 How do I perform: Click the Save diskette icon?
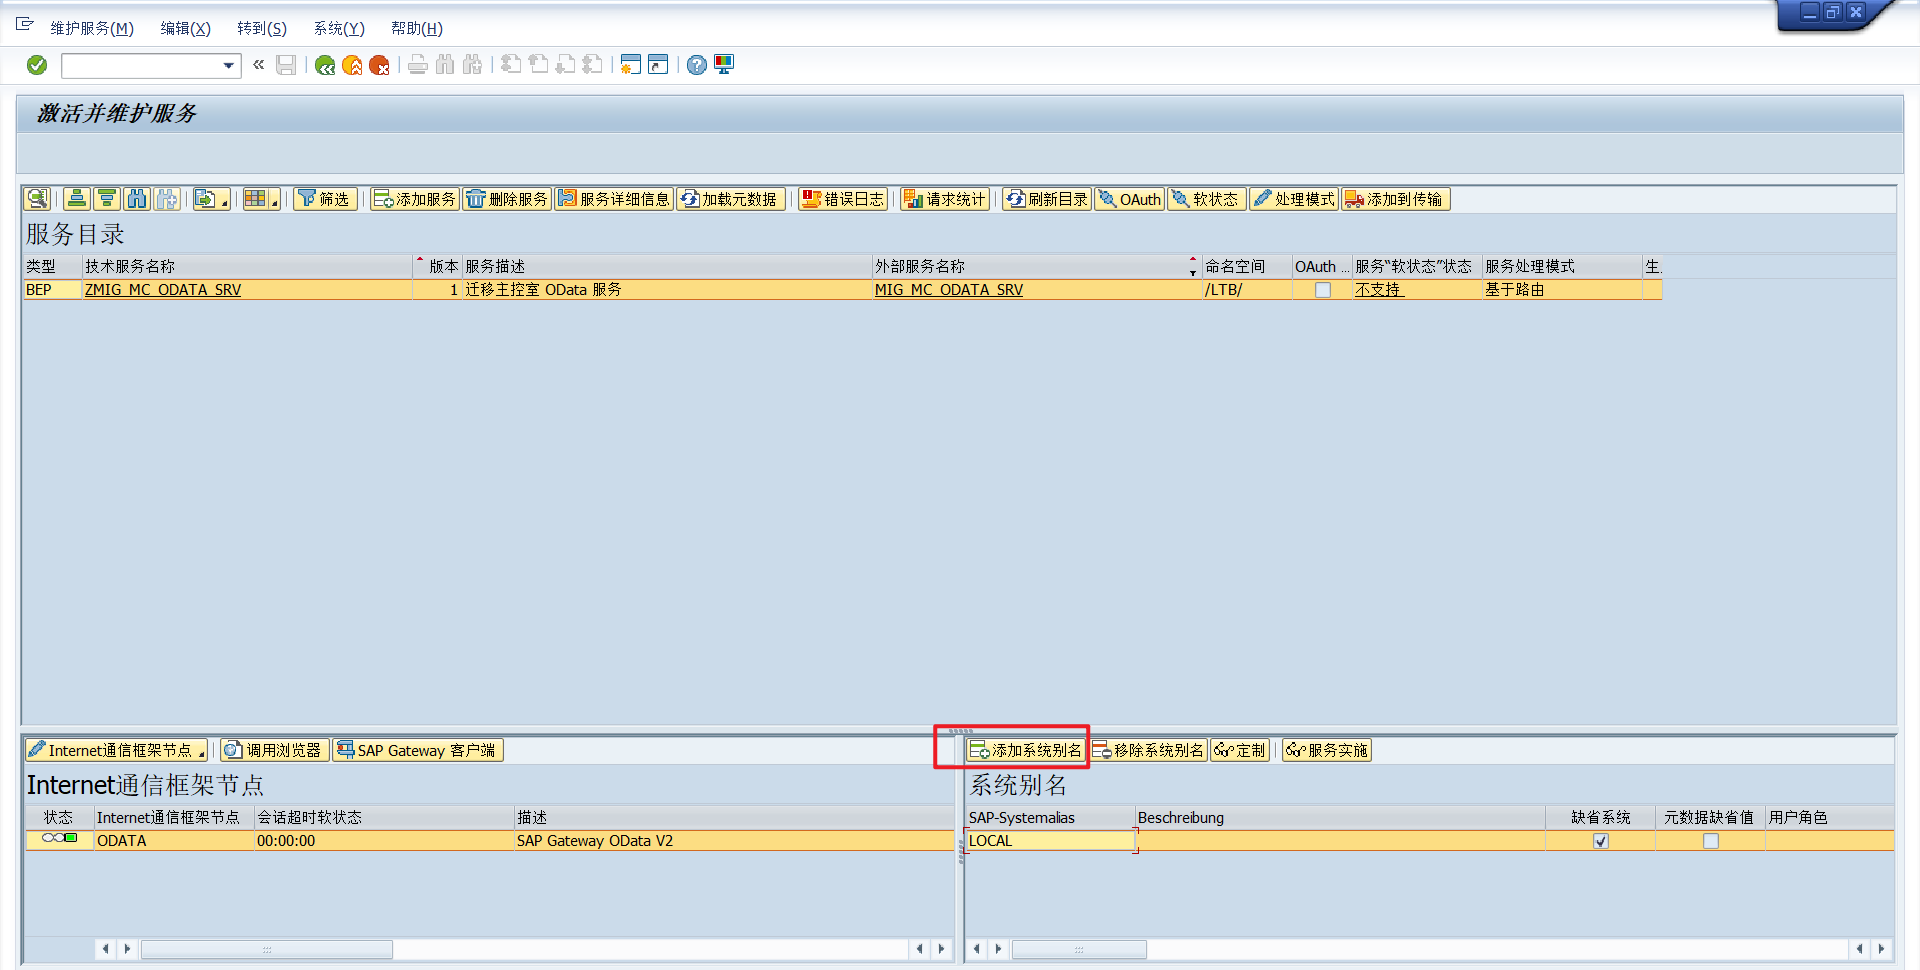click(x=286, y=65)
